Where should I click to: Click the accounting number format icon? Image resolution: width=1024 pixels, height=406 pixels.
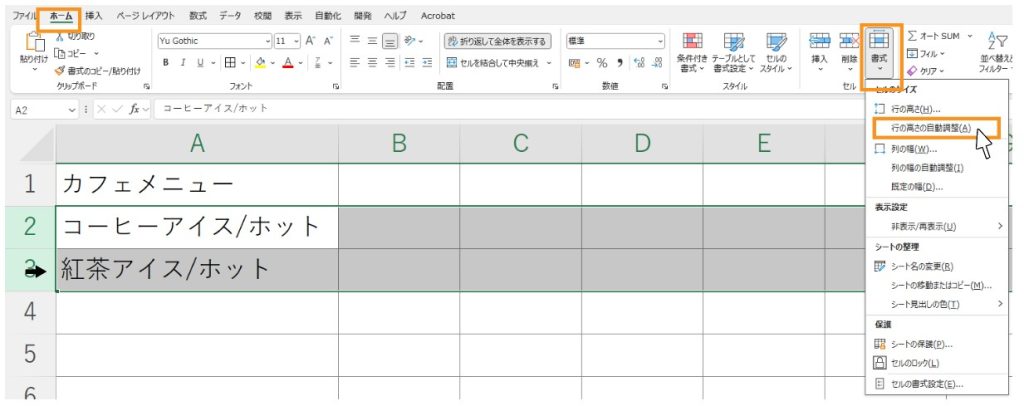[x=575, y=63]
